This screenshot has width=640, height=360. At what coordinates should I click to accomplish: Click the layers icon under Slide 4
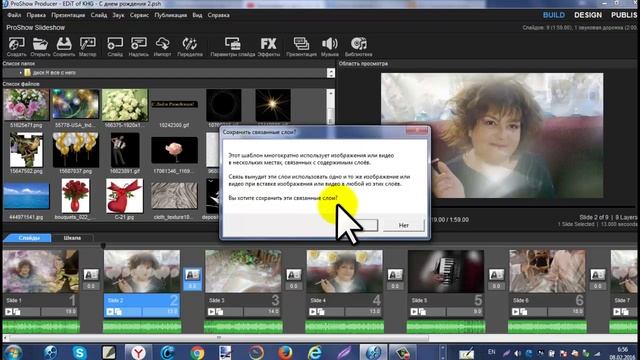point(321,312)
